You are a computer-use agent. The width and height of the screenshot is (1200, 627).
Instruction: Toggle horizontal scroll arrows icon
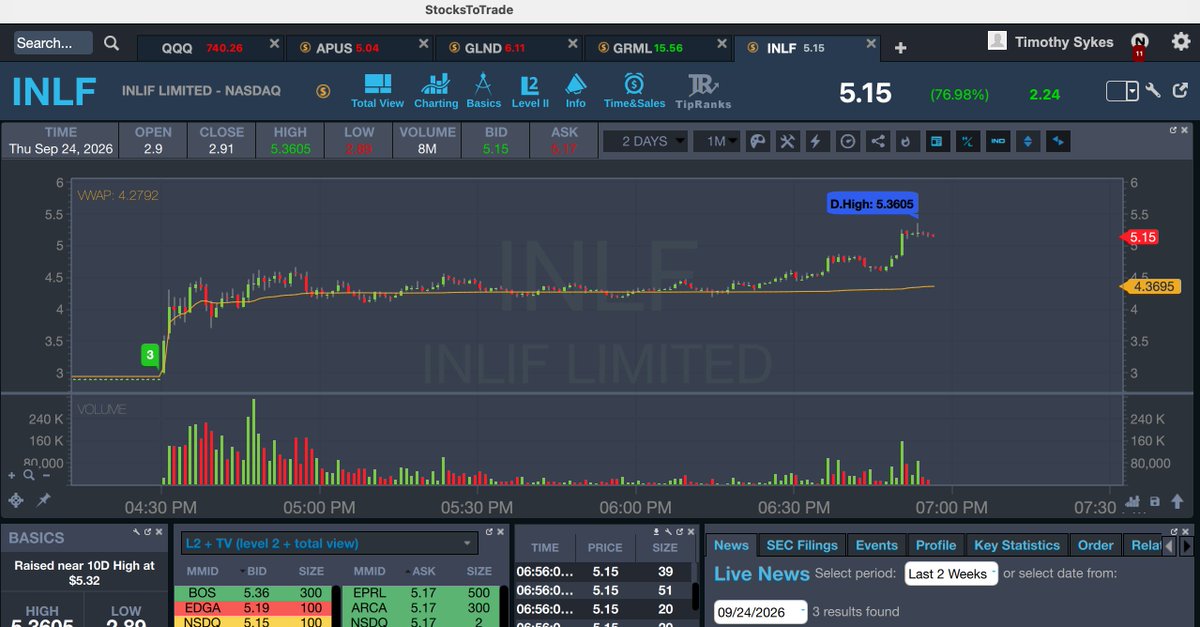[1057, 142]
